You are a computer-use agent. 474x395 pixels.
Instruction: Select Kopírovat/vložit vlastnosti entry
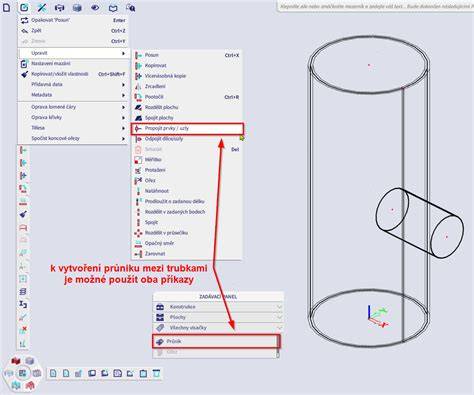click(x=73, y=74)
